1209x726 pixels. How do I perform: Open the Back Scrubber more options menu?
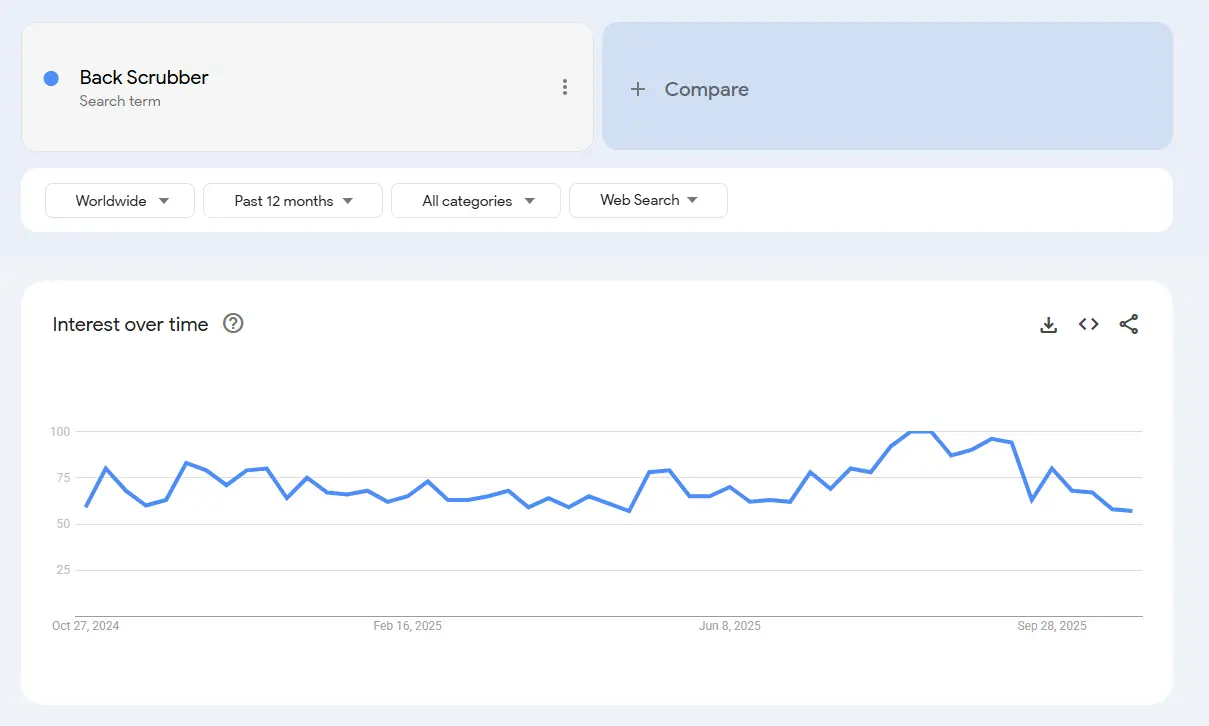pos(565,87)
